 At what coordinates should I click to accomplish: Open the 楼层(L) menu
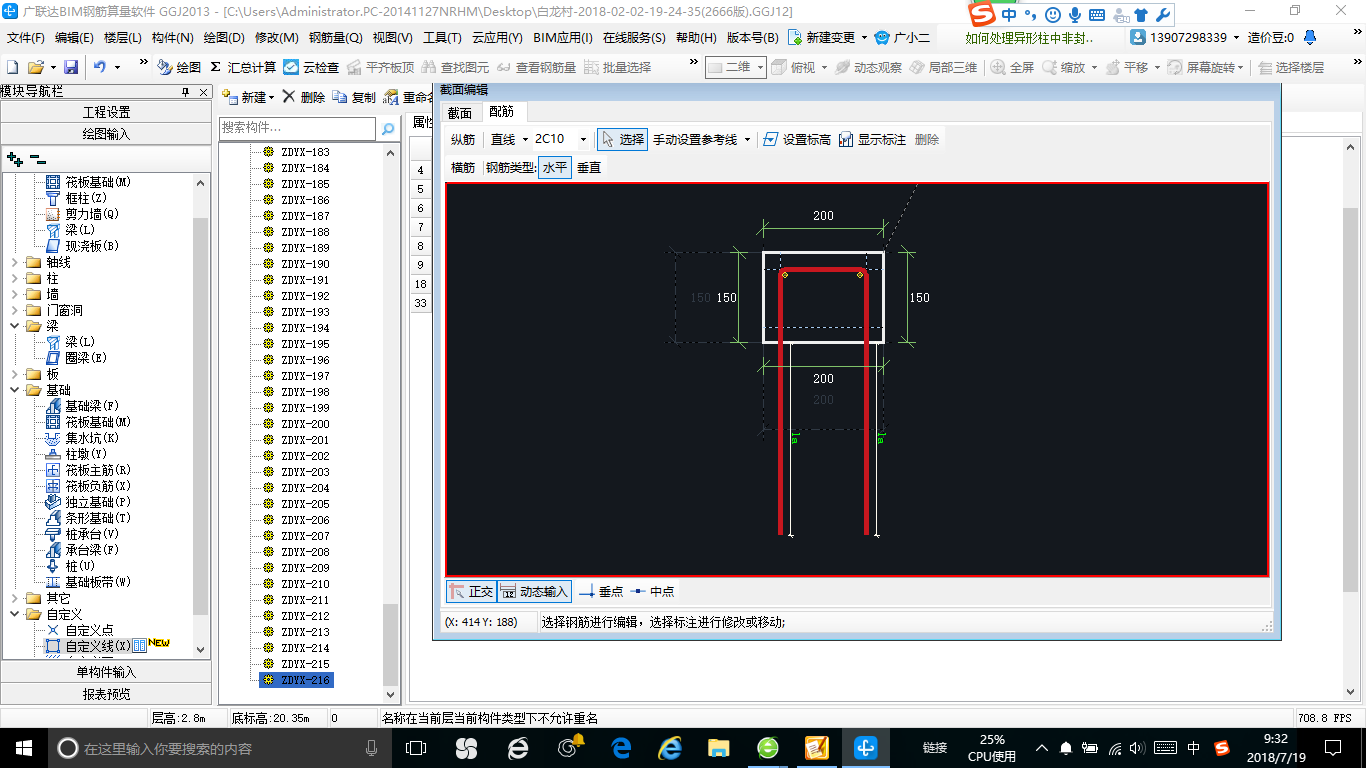pos(123,37)
